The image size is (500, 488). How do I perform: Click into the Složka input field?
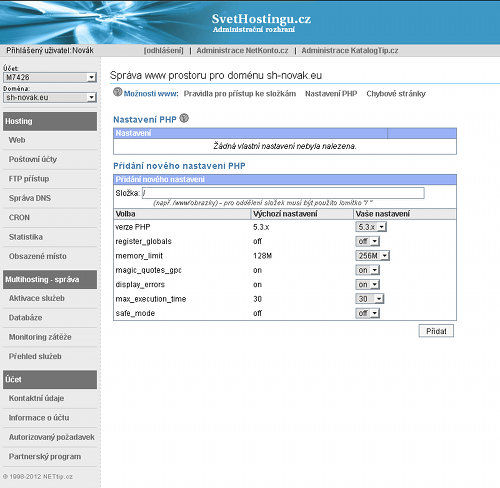(283, 193)
